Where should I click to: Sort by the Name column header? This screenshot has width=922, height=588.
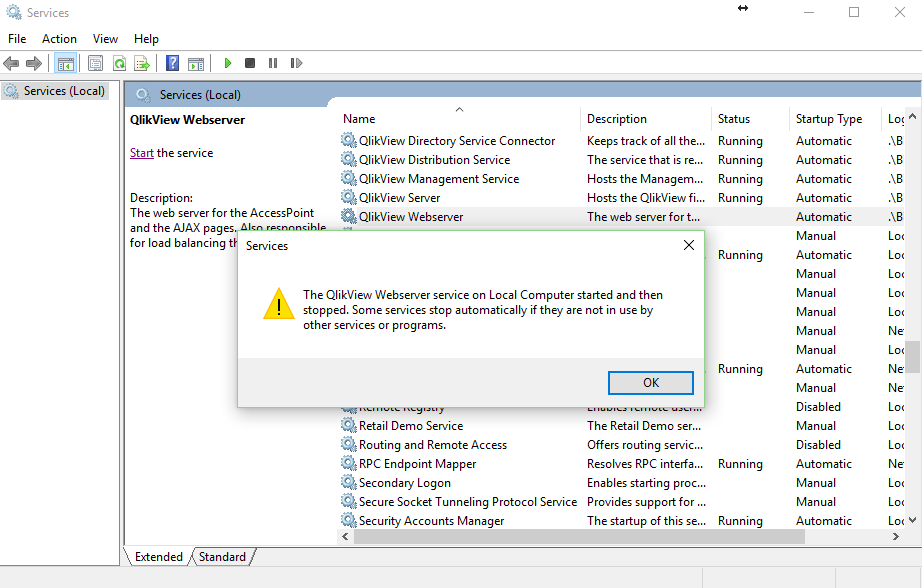tap(460, 119)
